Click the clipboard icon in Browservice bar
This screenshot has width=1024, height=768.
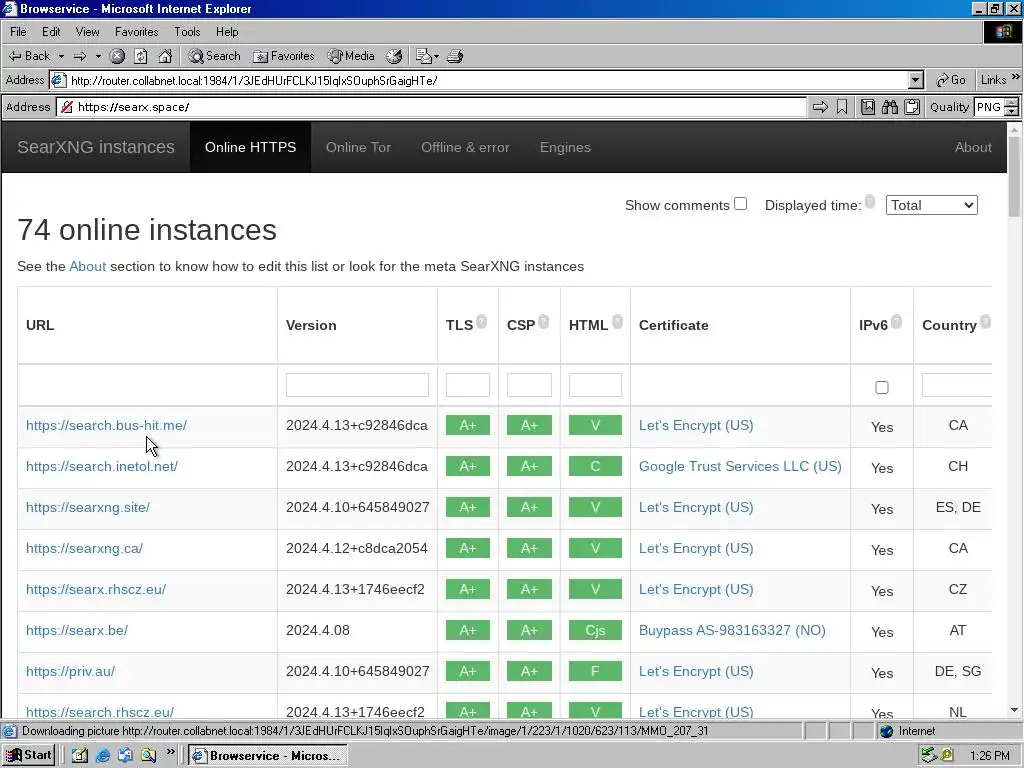912,107
